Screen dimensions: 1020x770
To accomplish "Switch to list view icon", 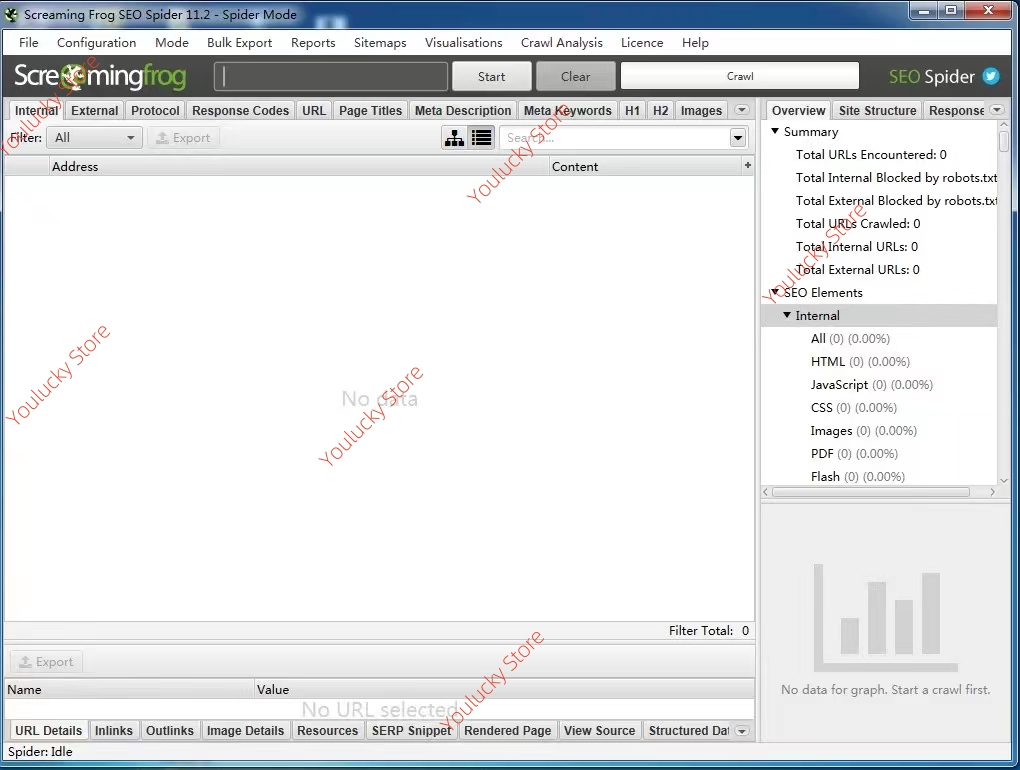I will [482, 138].
